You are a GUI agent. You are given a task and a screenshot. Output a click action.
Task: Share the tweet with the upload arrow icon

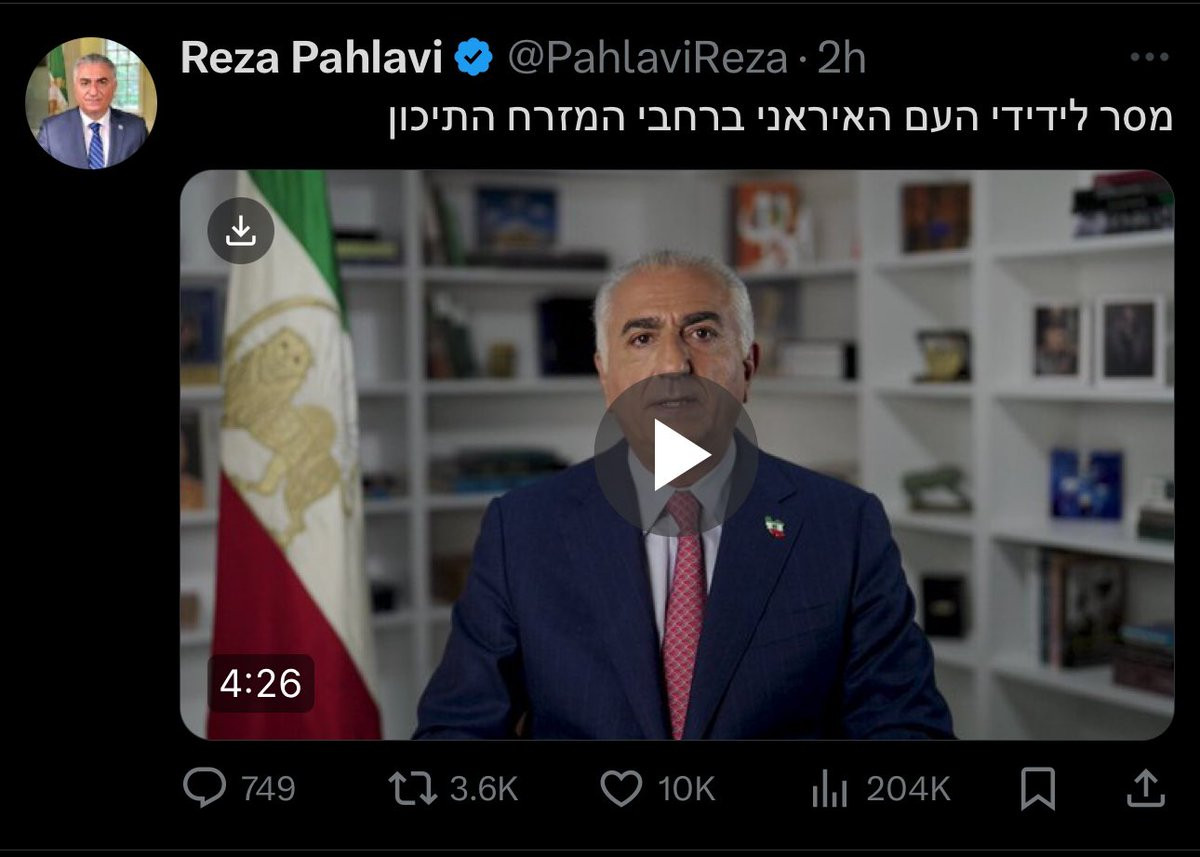click(1146, 789)
